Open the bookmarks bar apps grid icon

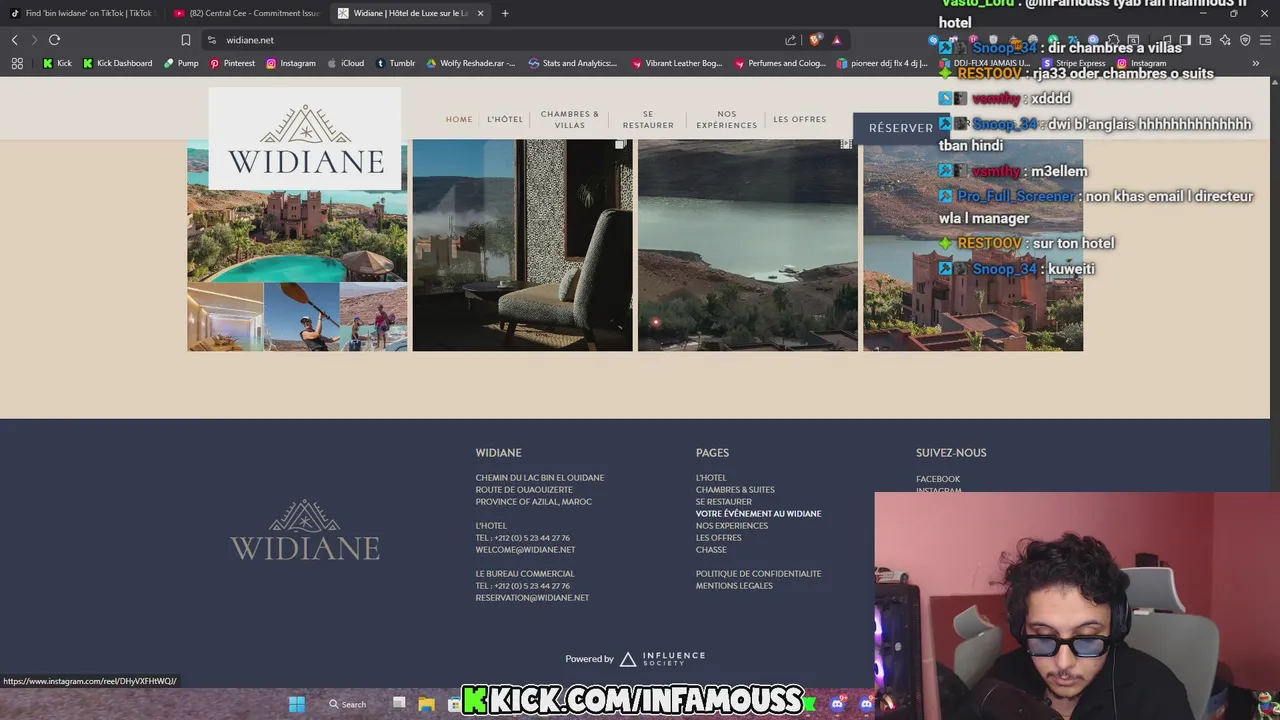(x=17, y=63)
